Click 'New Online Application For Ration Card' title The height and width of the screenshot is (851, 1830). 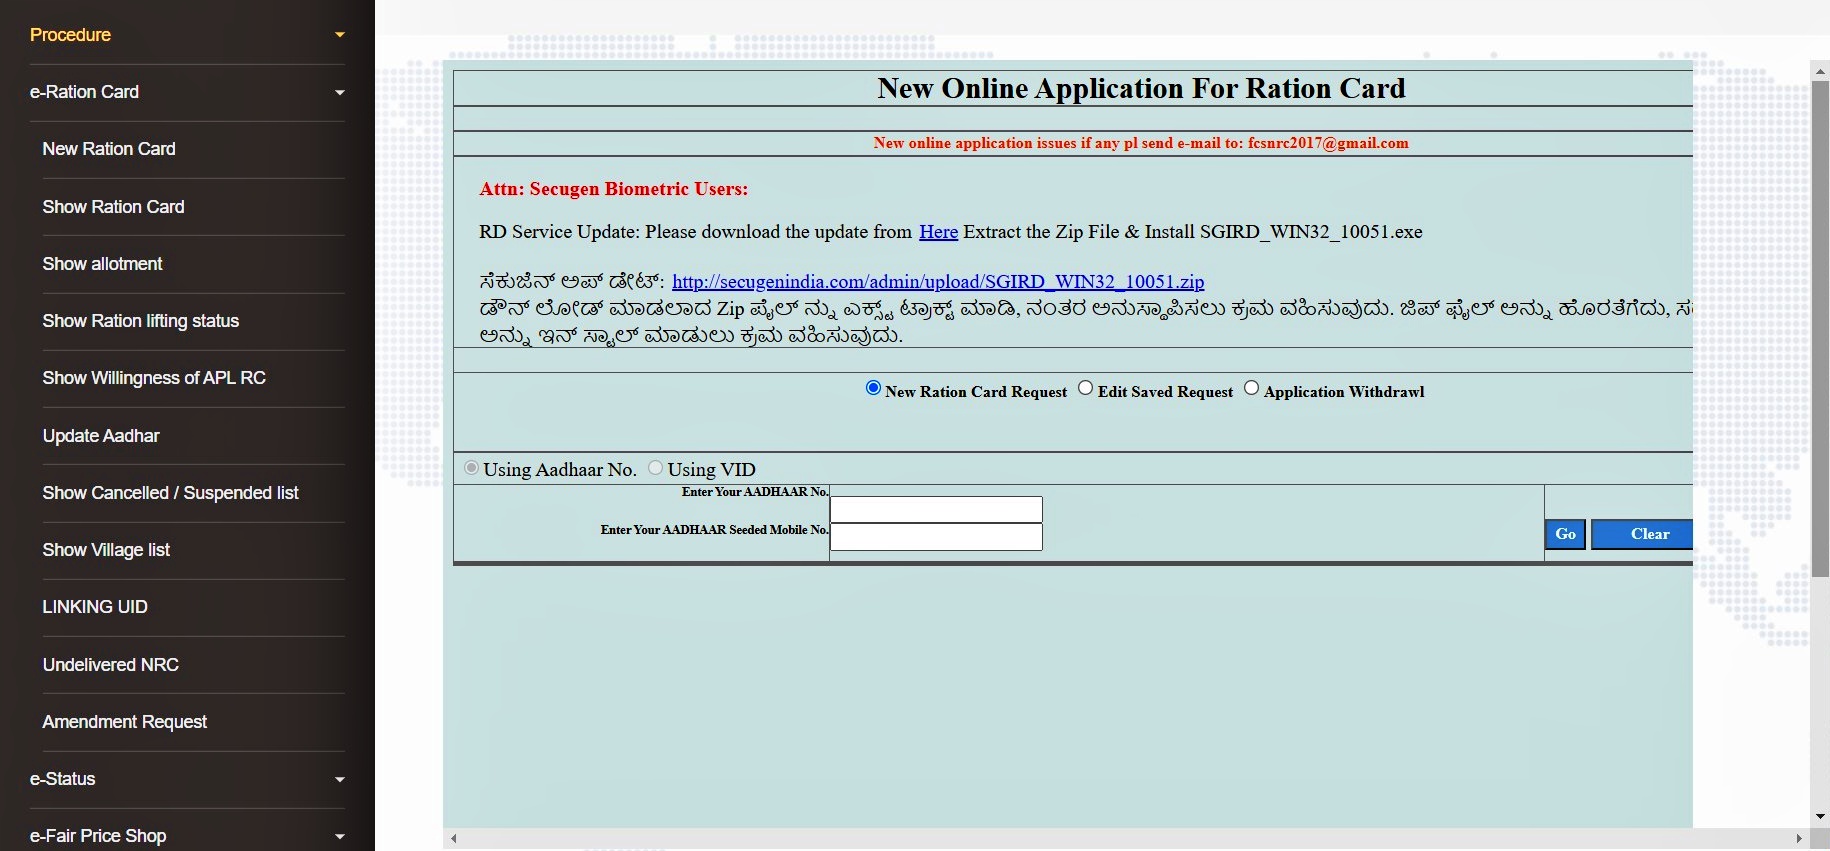coord(1141,88)
